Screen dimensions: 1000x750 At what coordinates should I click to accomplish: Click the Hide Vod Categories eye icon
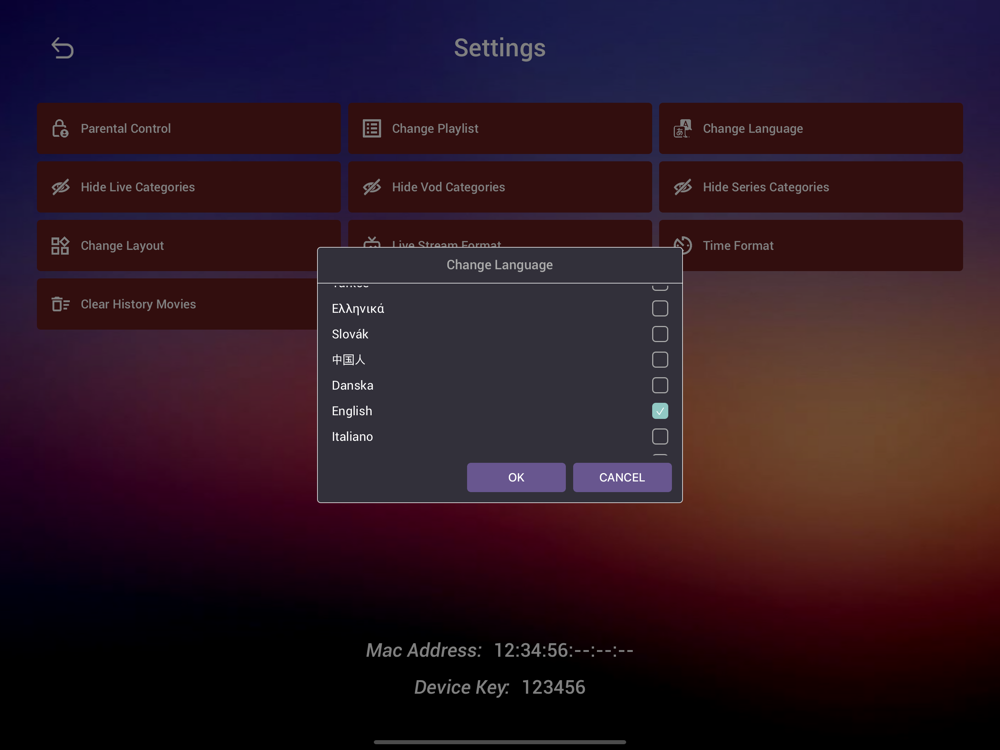[x=372, y=188]
